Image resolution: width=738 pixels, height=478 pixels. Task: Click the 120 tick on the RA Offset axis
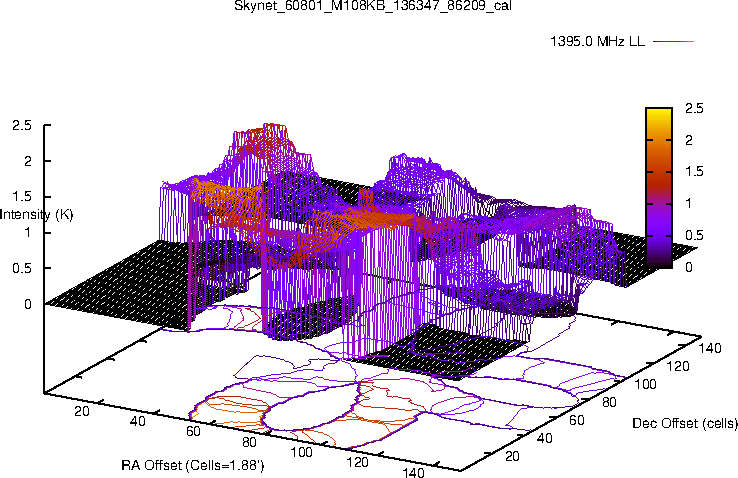pyautogui.click(x=357, y=462)
